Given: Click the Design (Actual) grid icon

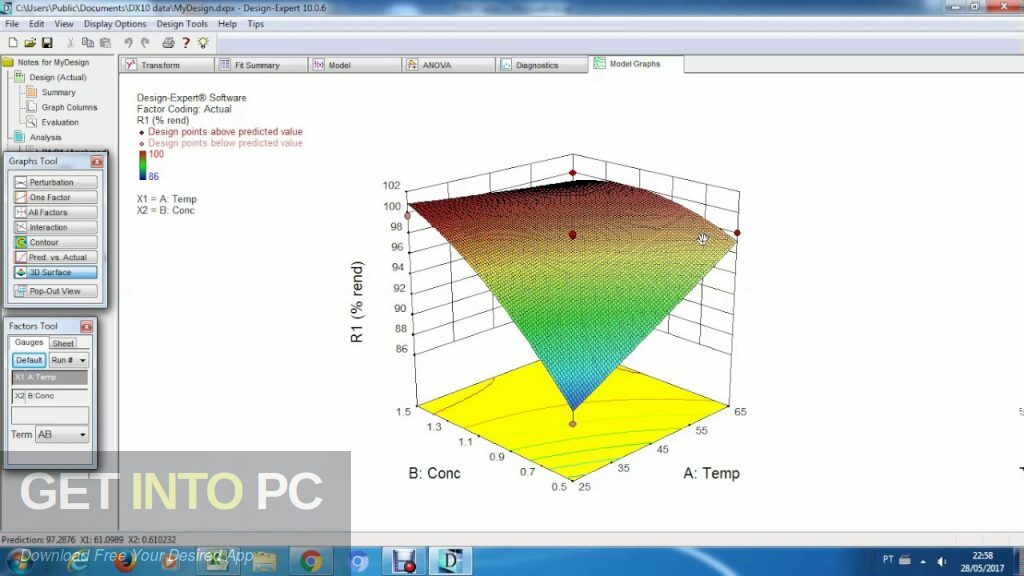Looking at the screenshot, I should [x=20, y=77].
